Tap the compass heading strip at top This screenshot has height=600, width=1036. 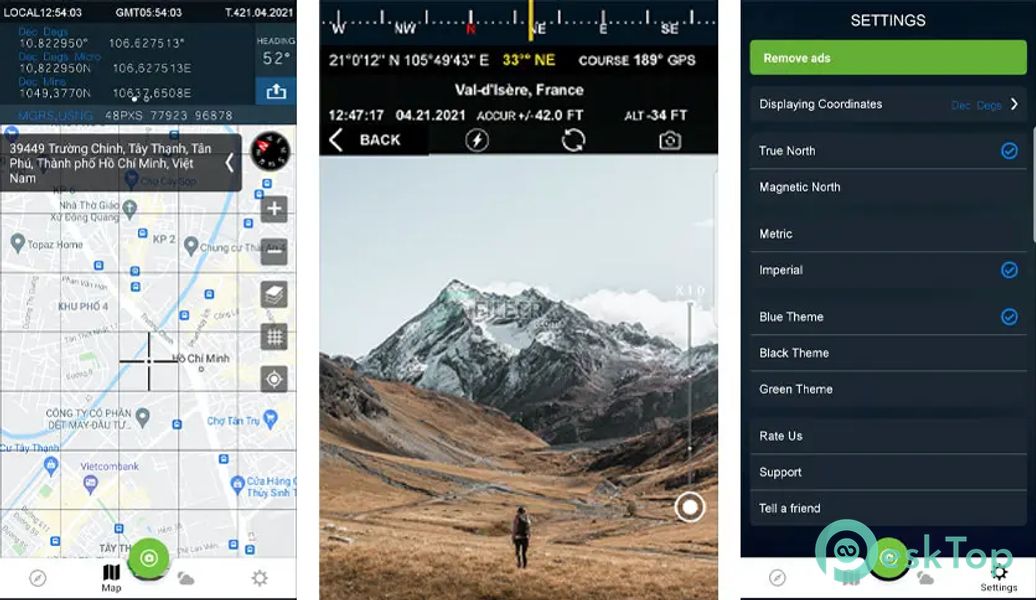[x=519, y=22]
